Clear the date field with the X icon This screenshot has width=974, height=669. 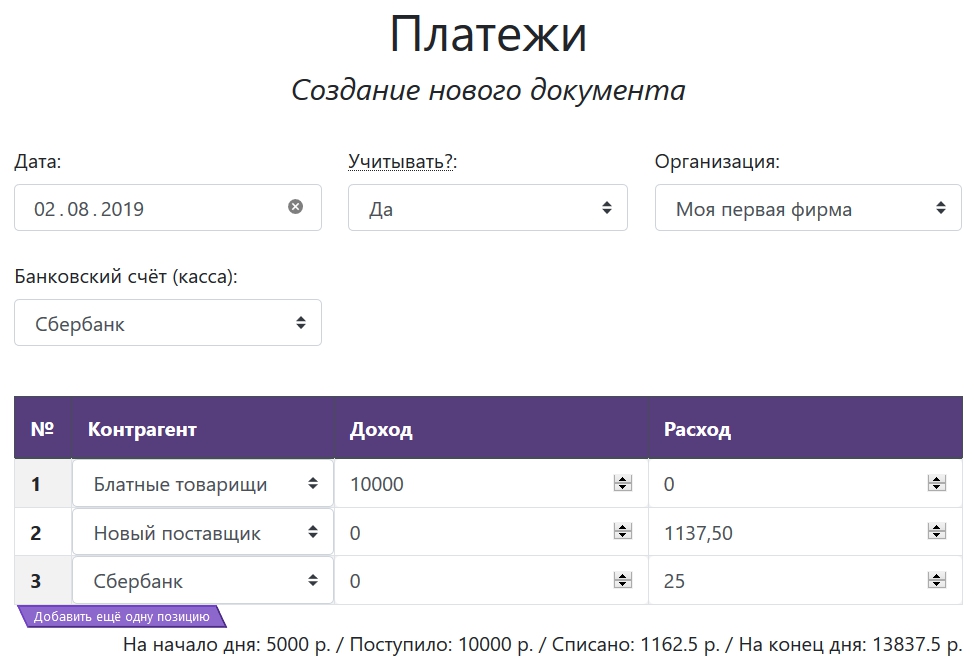pos(295,207)
